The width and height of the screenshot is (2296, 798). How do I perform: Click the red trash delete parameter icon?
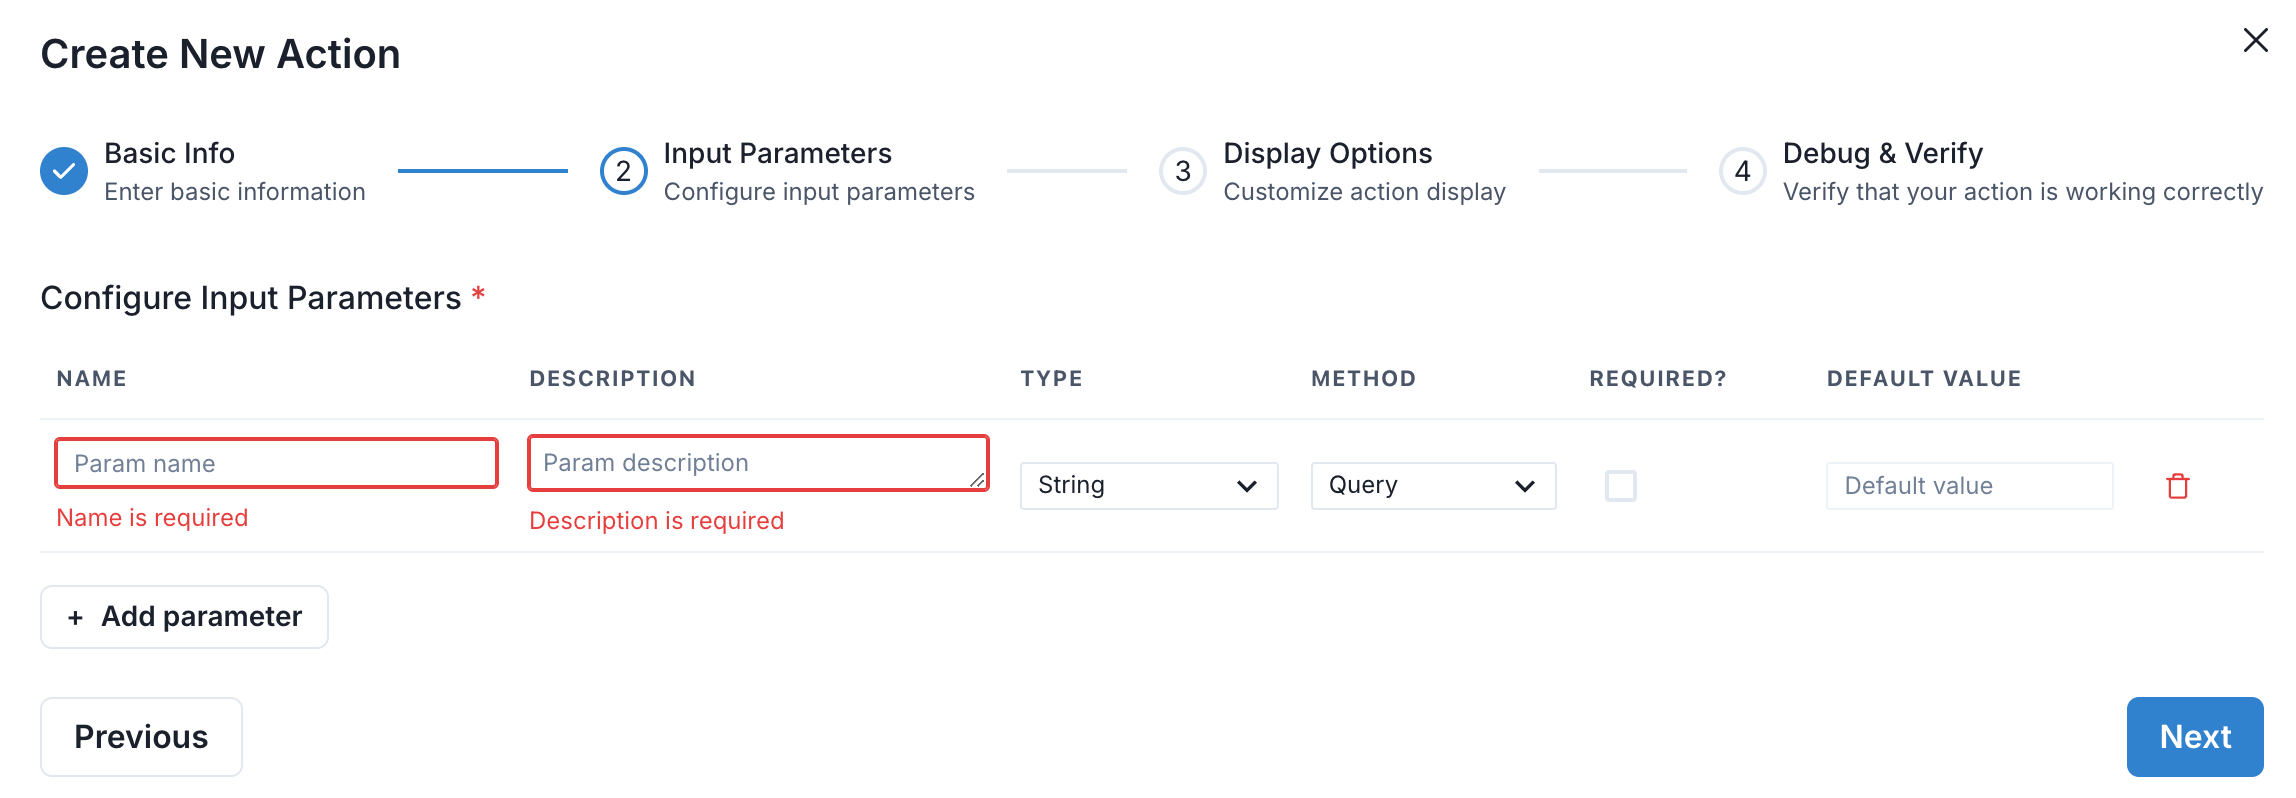pos(2177,486)
